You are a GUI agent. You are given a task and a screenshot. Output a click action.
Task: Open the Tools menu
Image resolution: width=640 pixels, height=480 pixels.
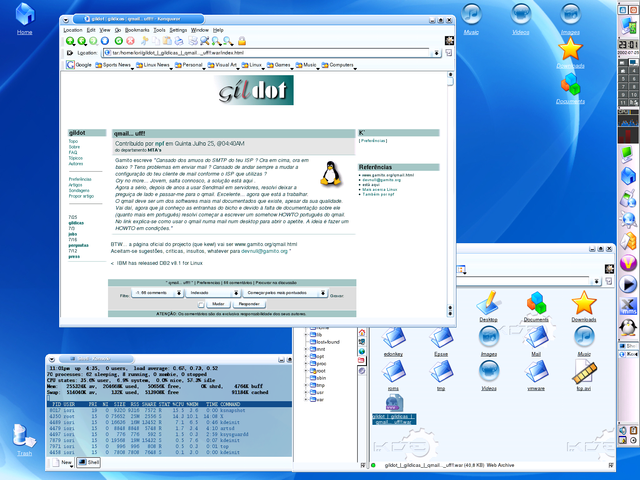tap(159, 30)
